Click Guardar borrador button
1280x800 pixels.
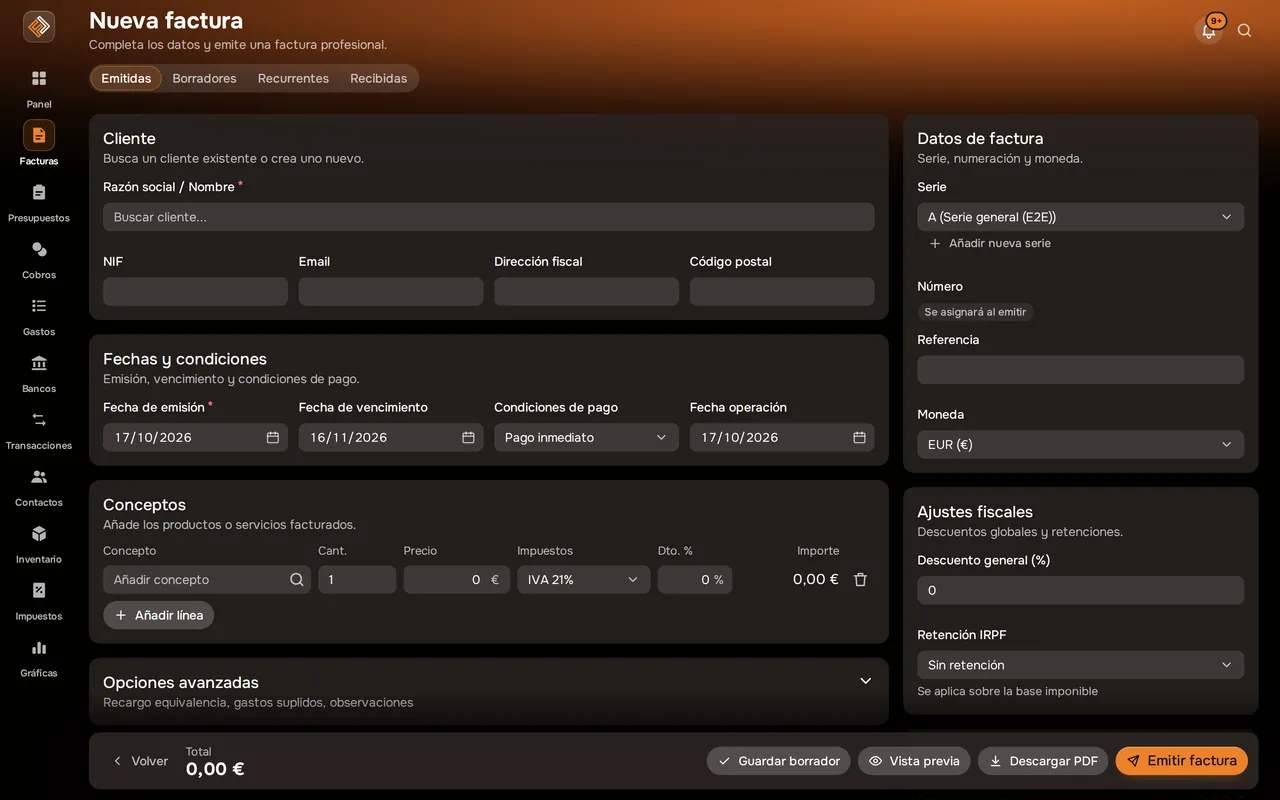pos(779,761)
